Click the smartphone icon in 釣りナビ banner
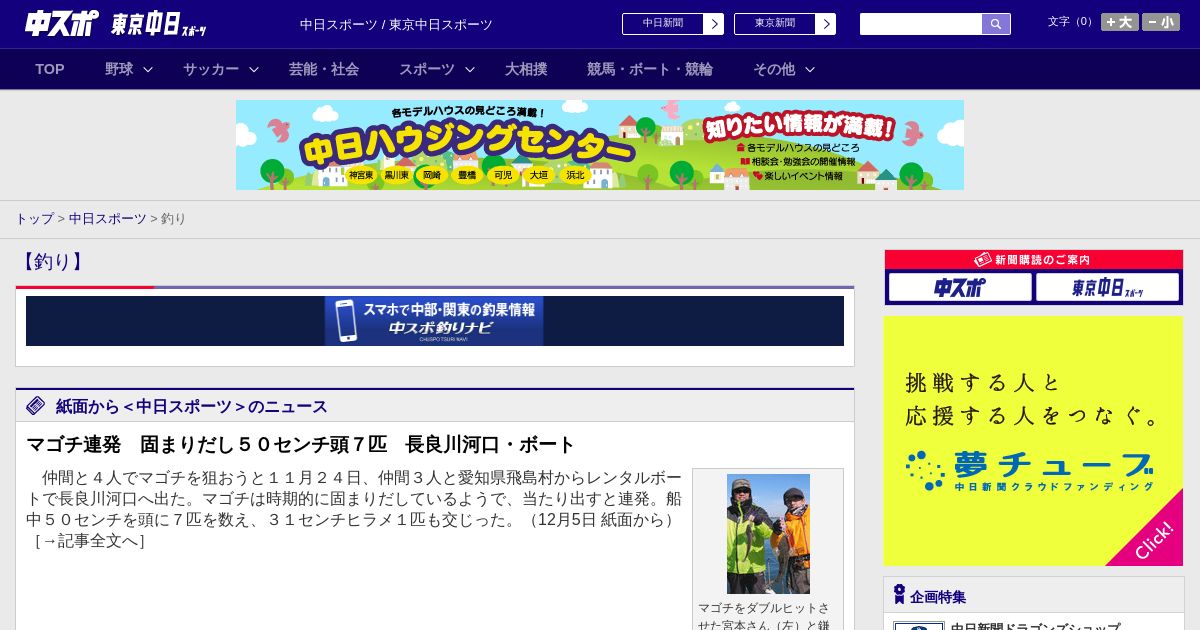The image size is (1200, 630). click(x=346, y=321)
